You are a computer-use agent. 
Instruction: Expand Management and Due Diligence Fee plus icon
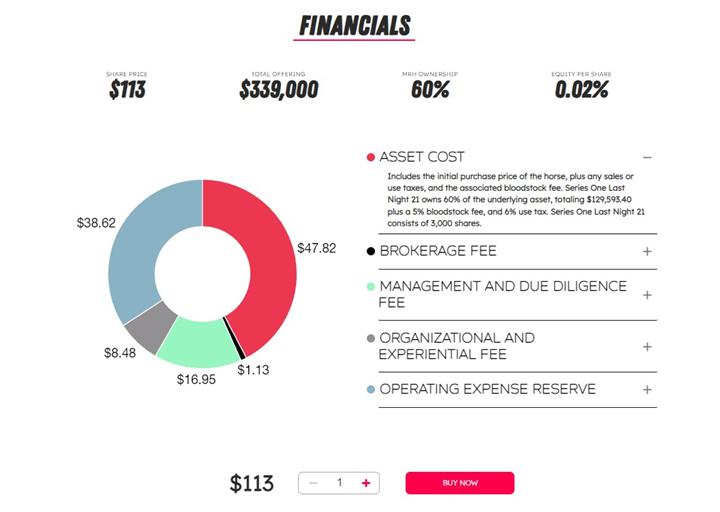point(647,295)
